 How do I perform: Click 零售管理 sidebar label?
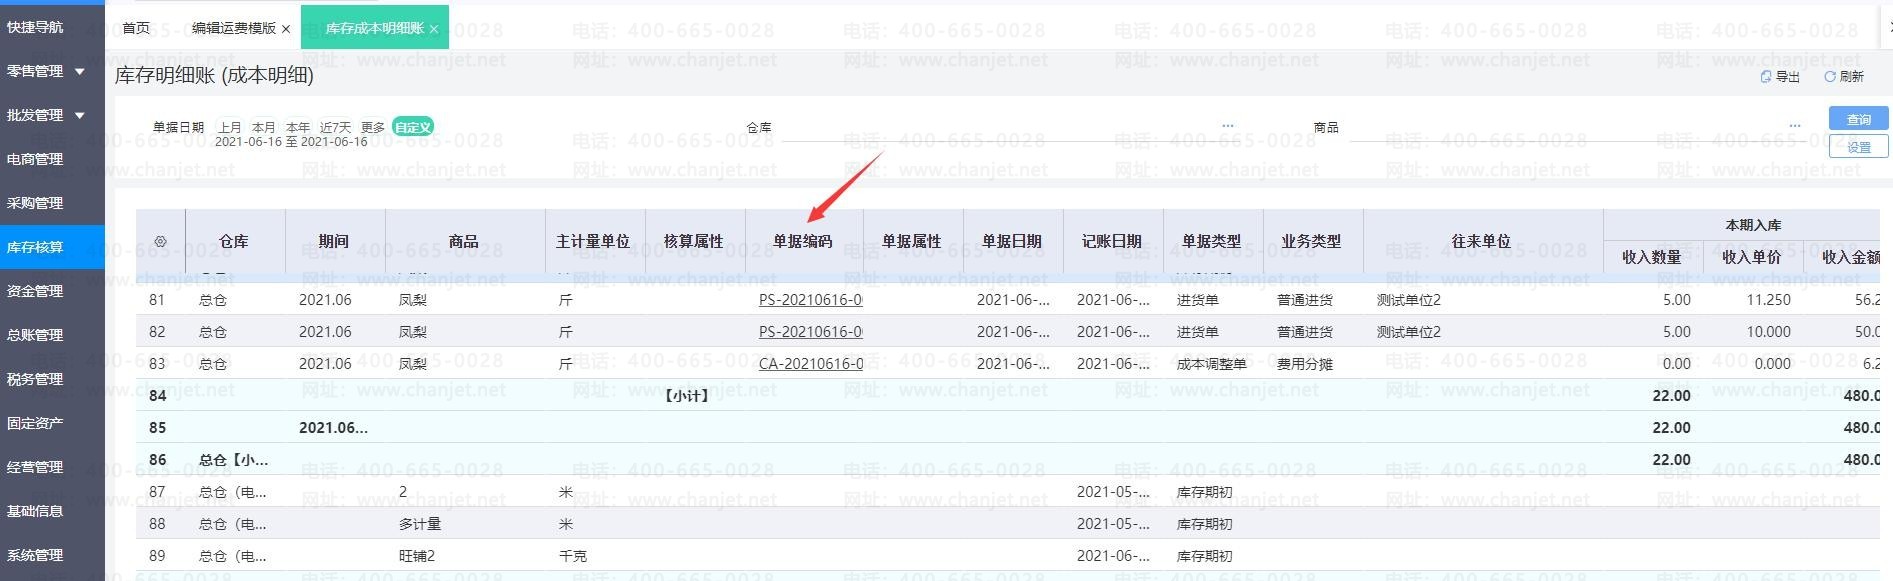click(35, 71)
